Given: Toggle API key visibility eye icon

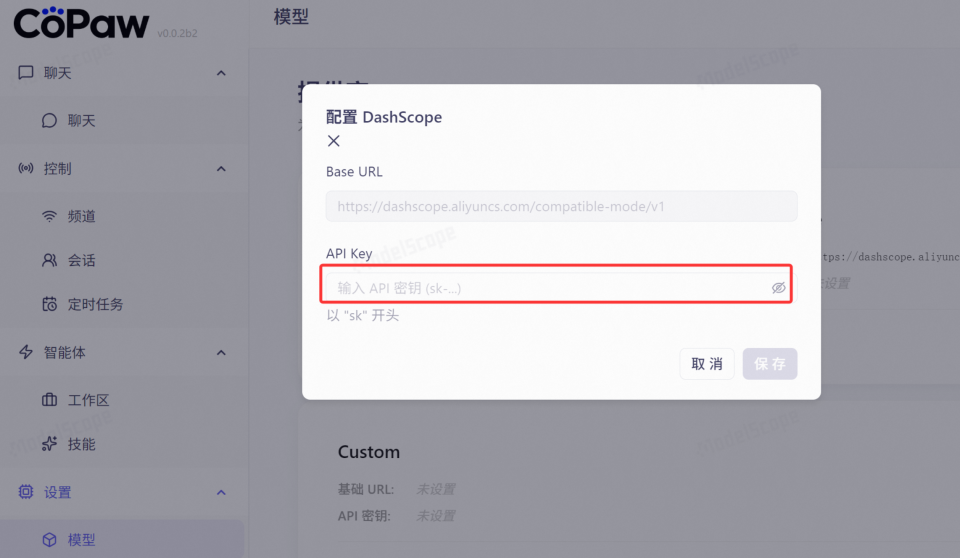Looking at the screenshot, I should point(778,288).
